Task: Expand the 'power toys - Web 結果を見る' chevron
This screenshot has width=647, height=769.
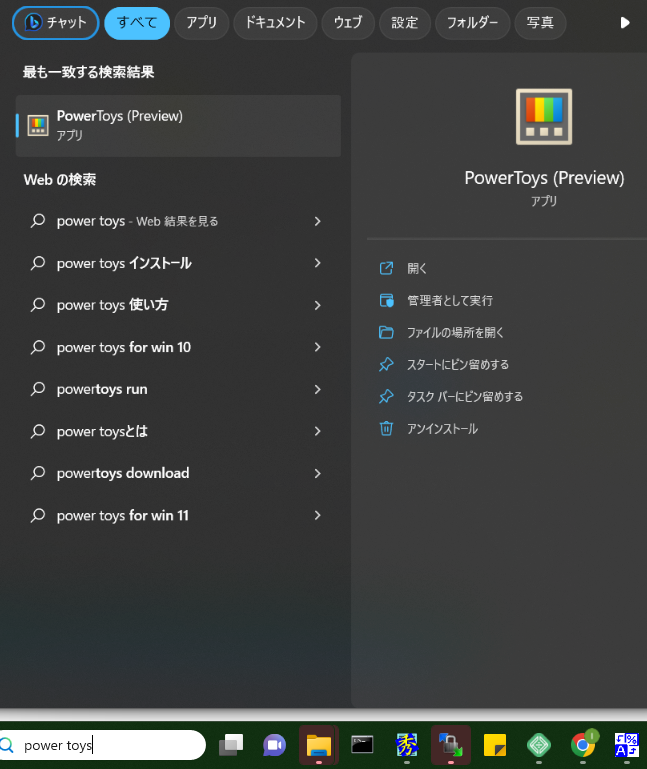Action: point(317,221)
